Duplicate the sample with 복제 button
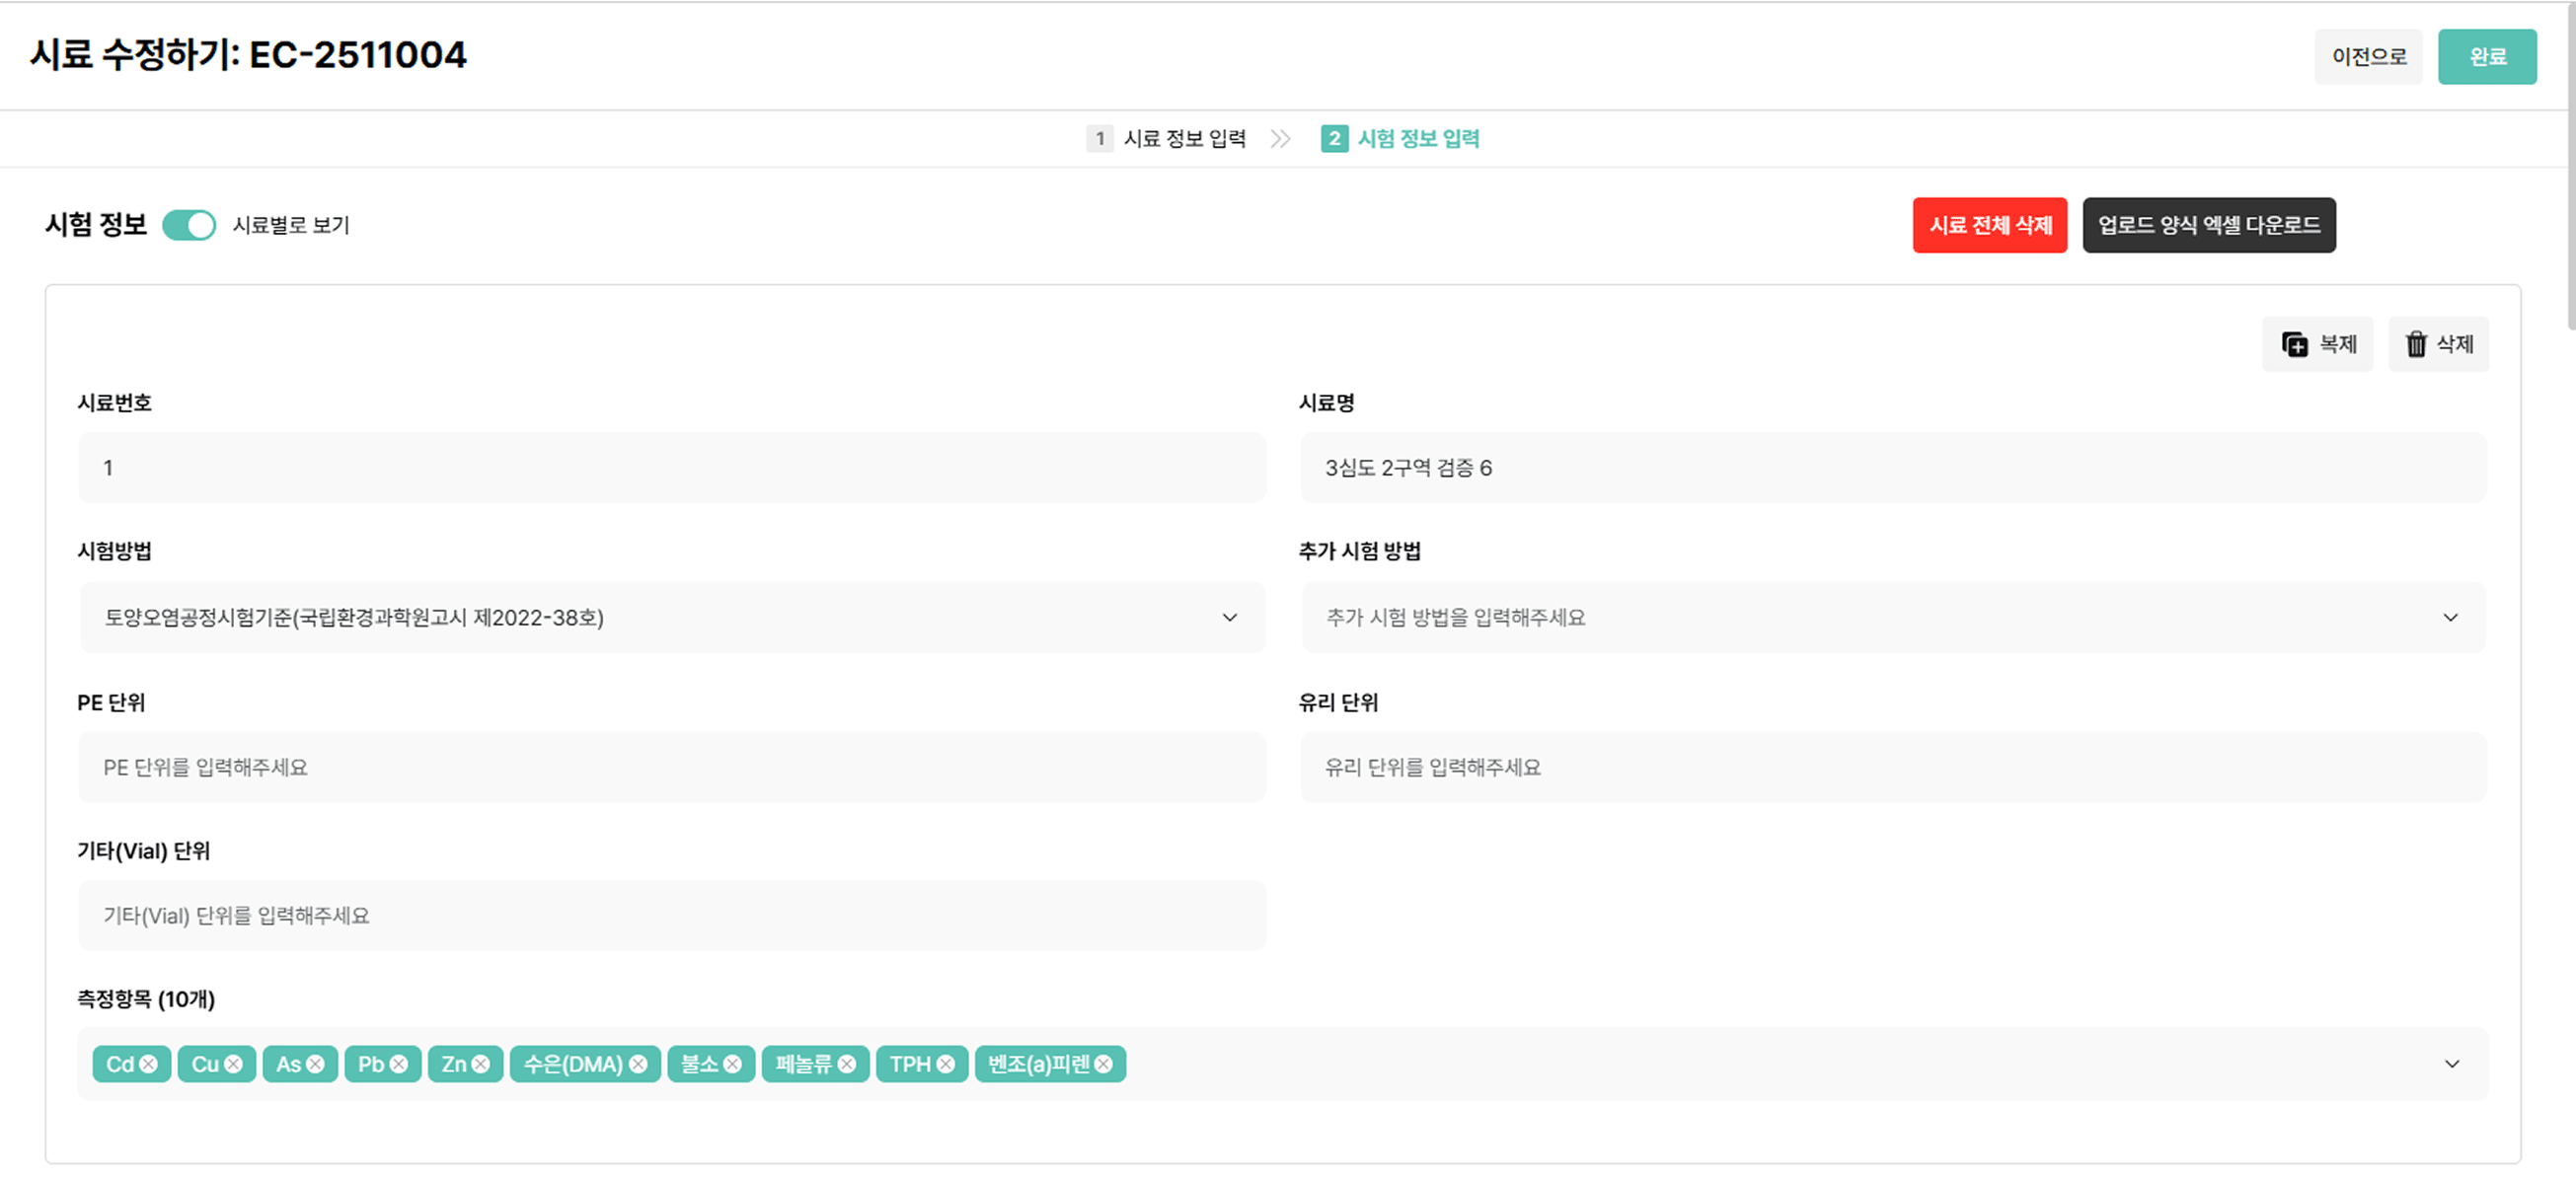This screenshot has width=2576, height=1178. pos(2318,344)
